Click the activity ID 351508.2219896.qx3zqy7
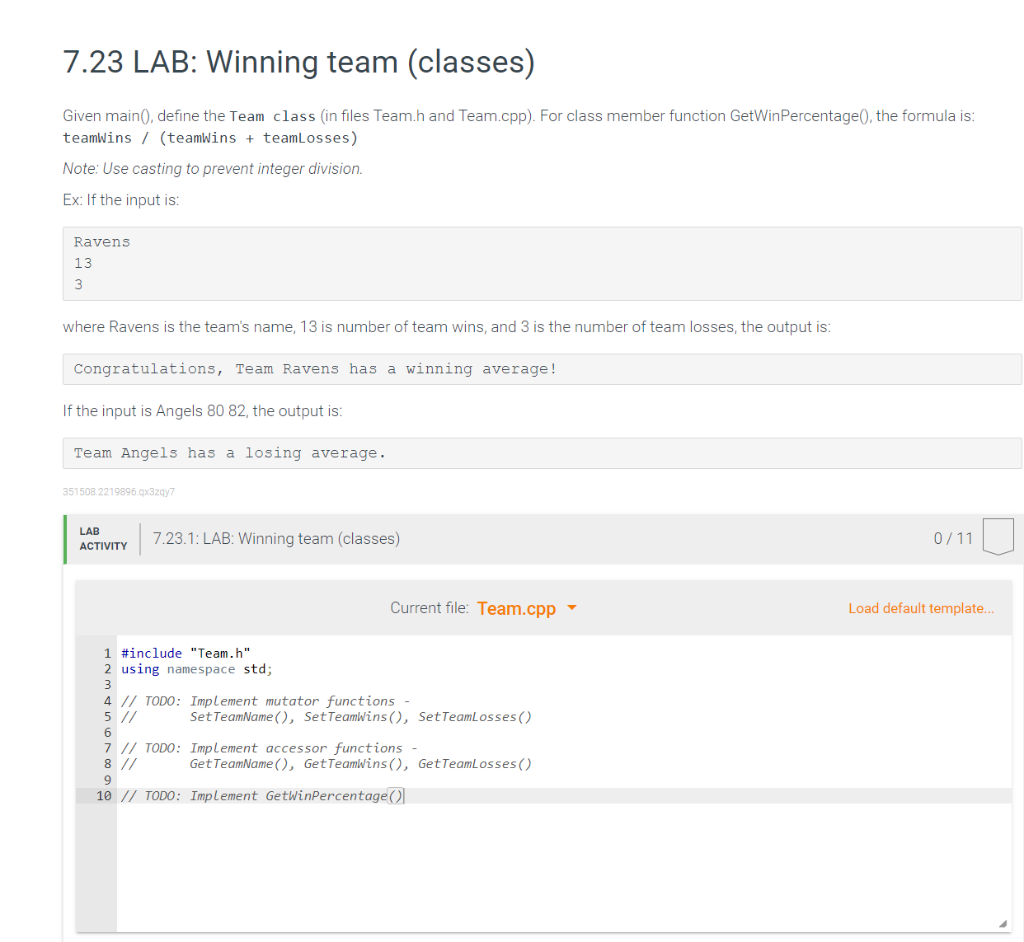Screen dimensions: 1024x942 coord(119,492)
